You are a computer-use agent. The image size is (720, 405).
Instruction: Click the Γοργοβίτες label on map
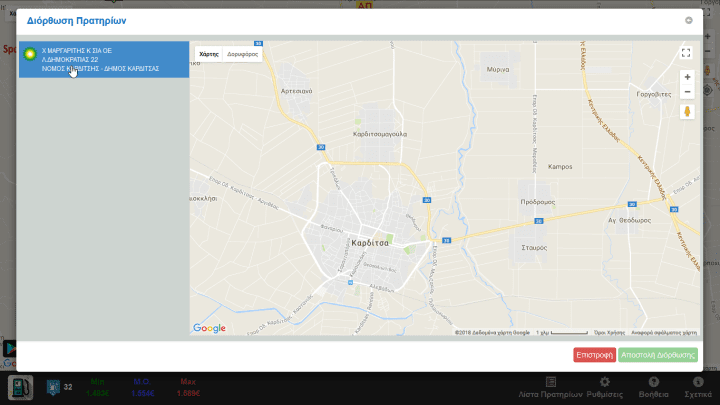[x=654, y=94]
